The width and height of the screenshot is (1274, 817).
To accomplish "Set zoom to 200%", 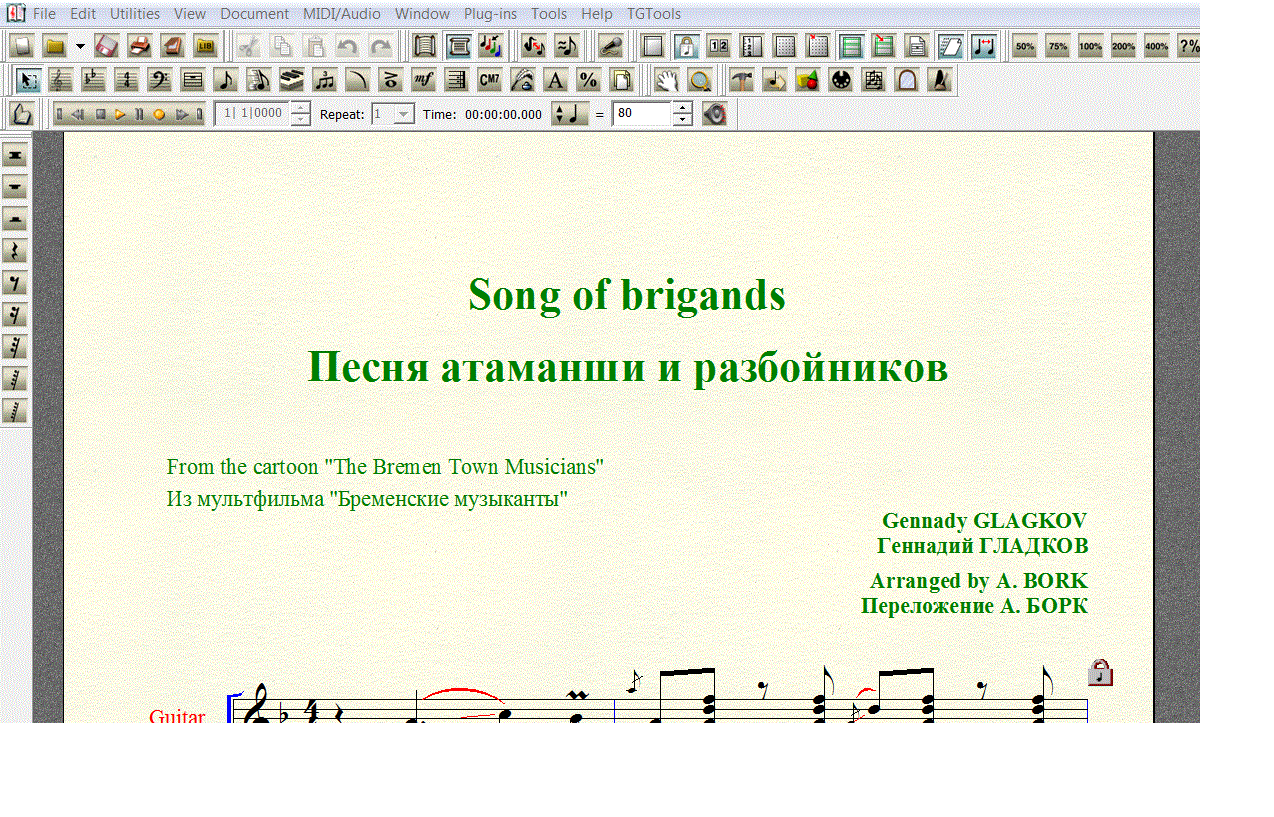I will click(1123, 46).
